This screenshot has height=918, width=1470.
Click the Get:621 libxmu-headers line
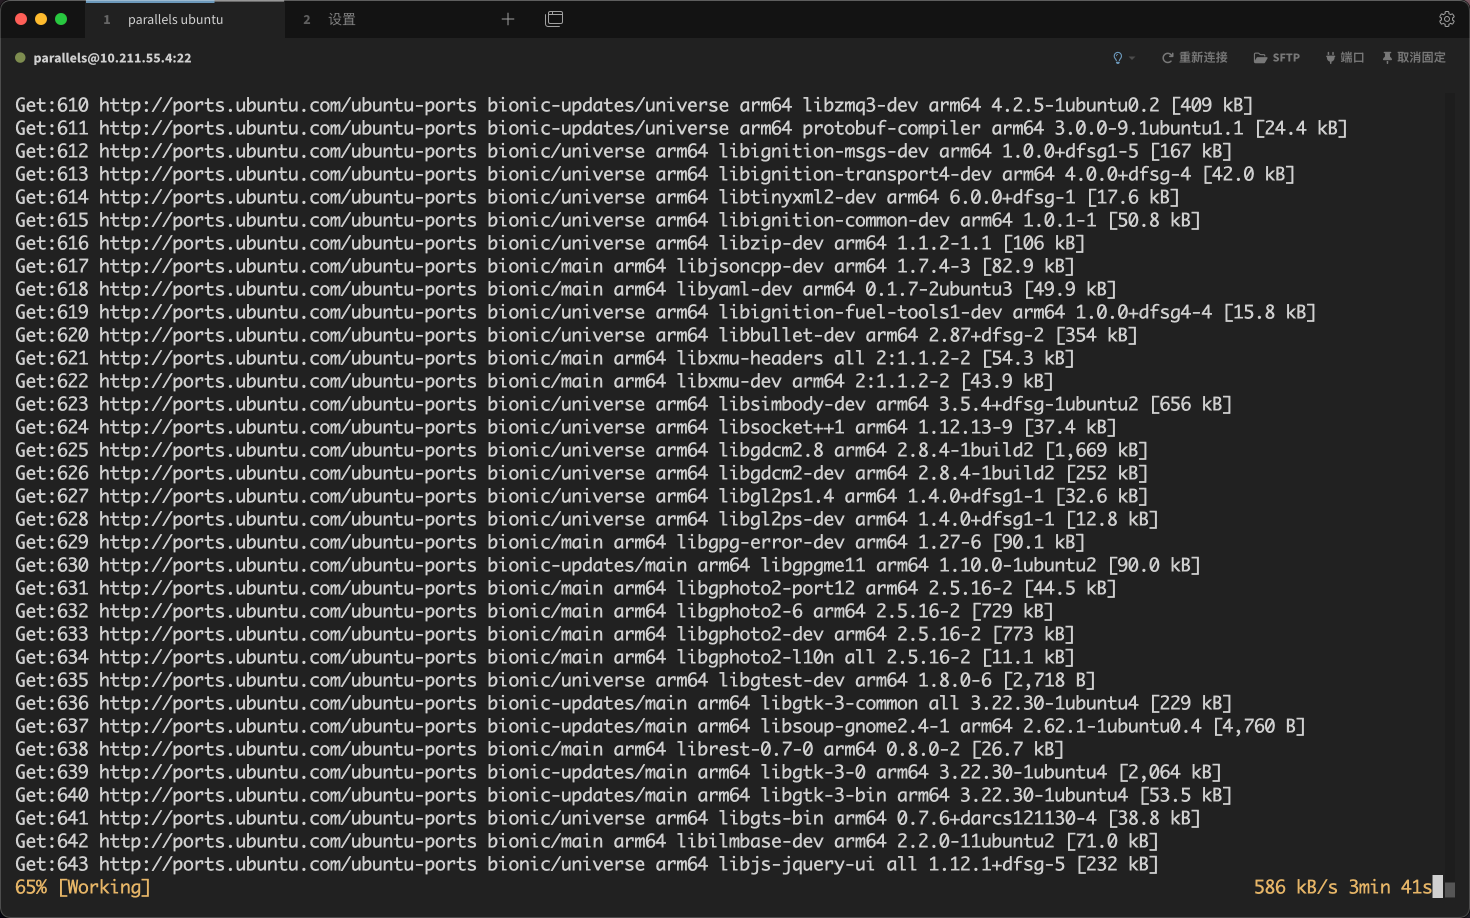click(545, 358)
